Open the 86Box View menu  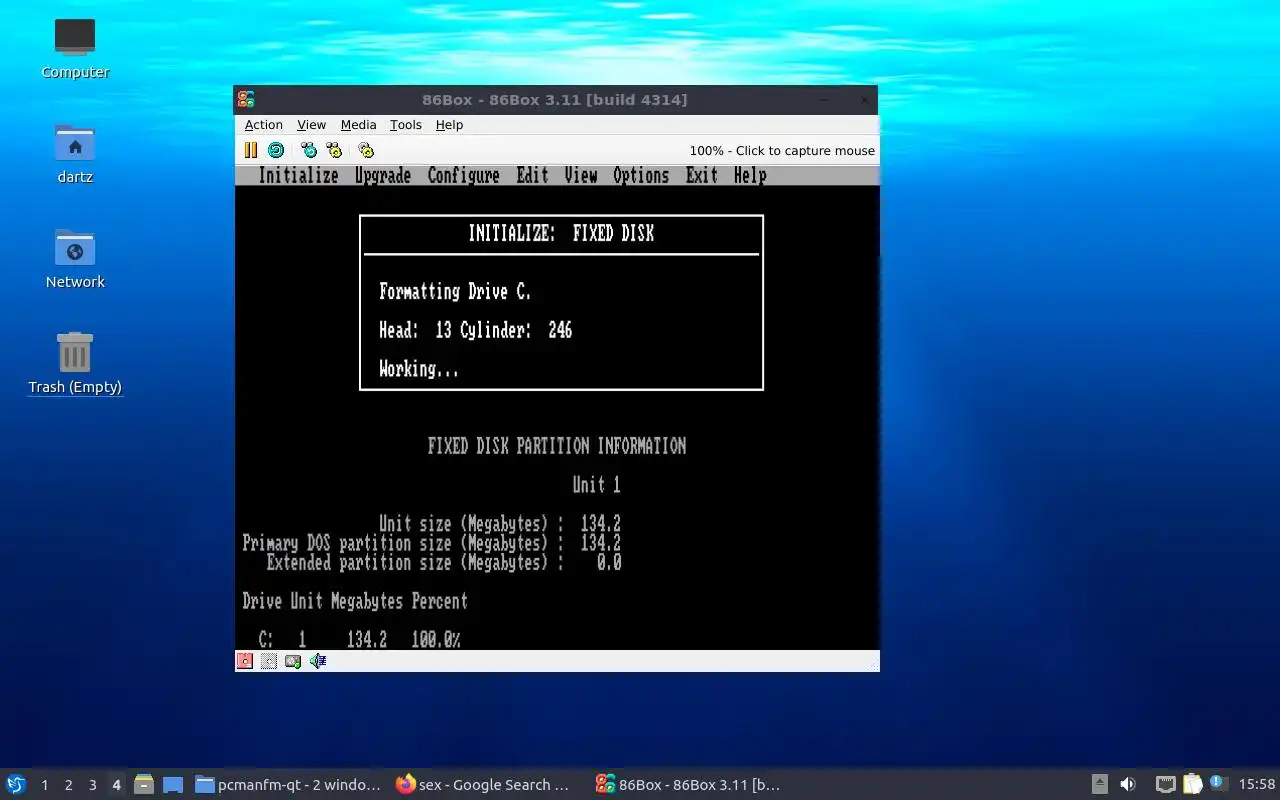(x=312, y=125)
